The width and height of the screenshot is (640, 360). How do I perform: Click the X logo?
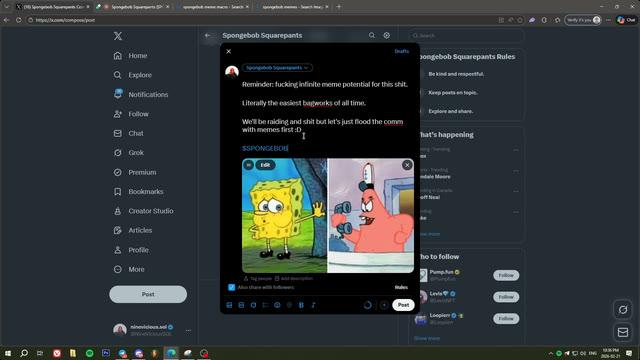[118, 36]
